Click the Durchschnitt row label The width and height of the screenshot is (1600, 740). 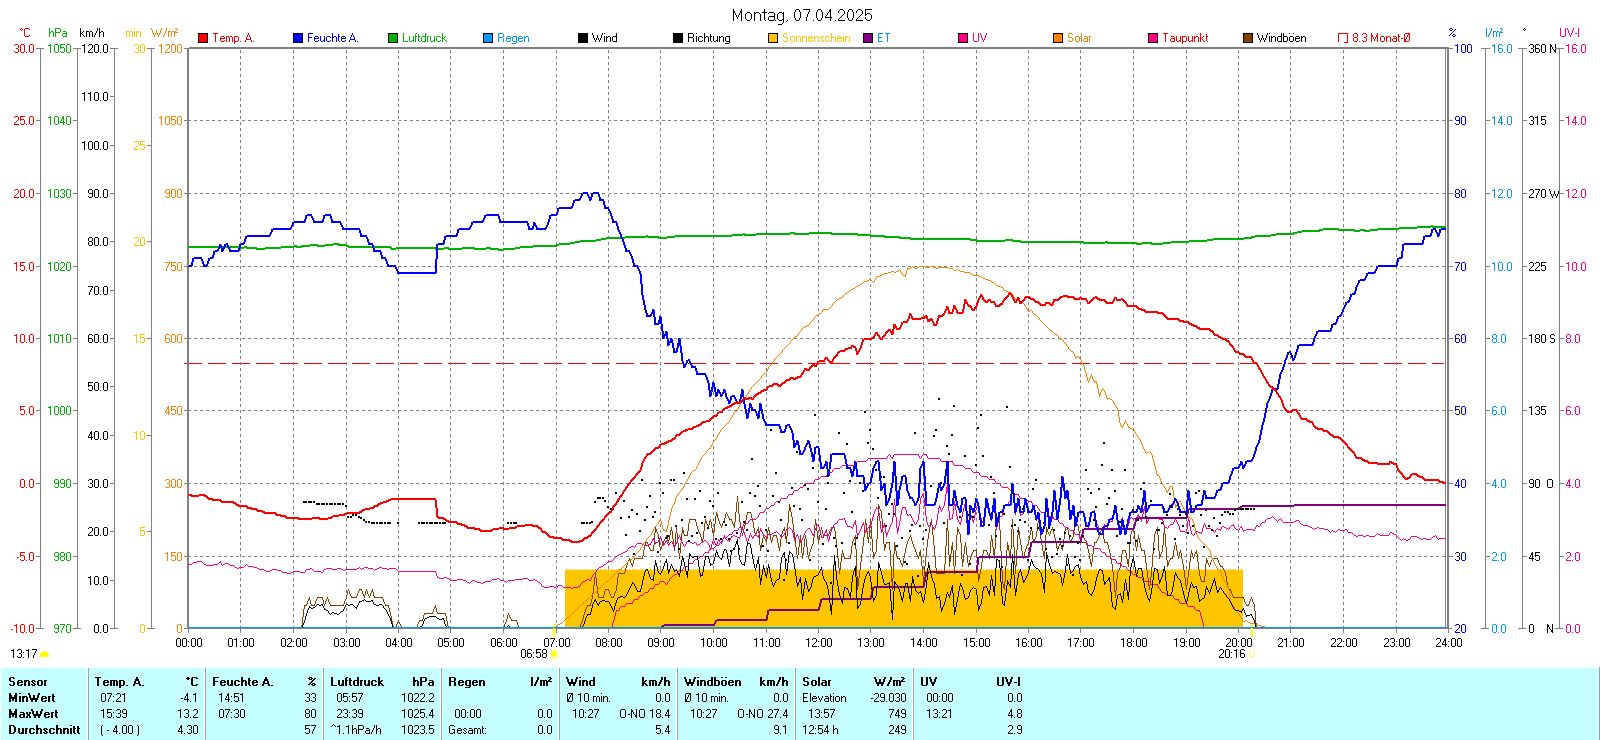pos(44,730)
